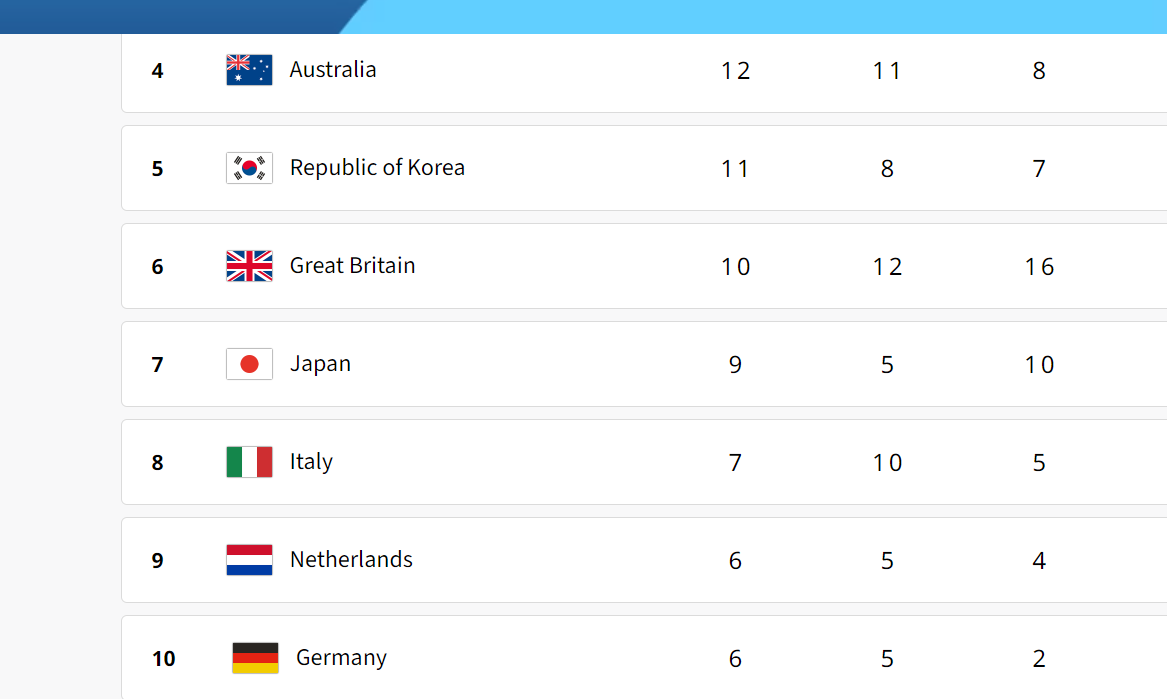Open the Germany country name
Viewport: 1167px width, 699px height.
(342, 658)
